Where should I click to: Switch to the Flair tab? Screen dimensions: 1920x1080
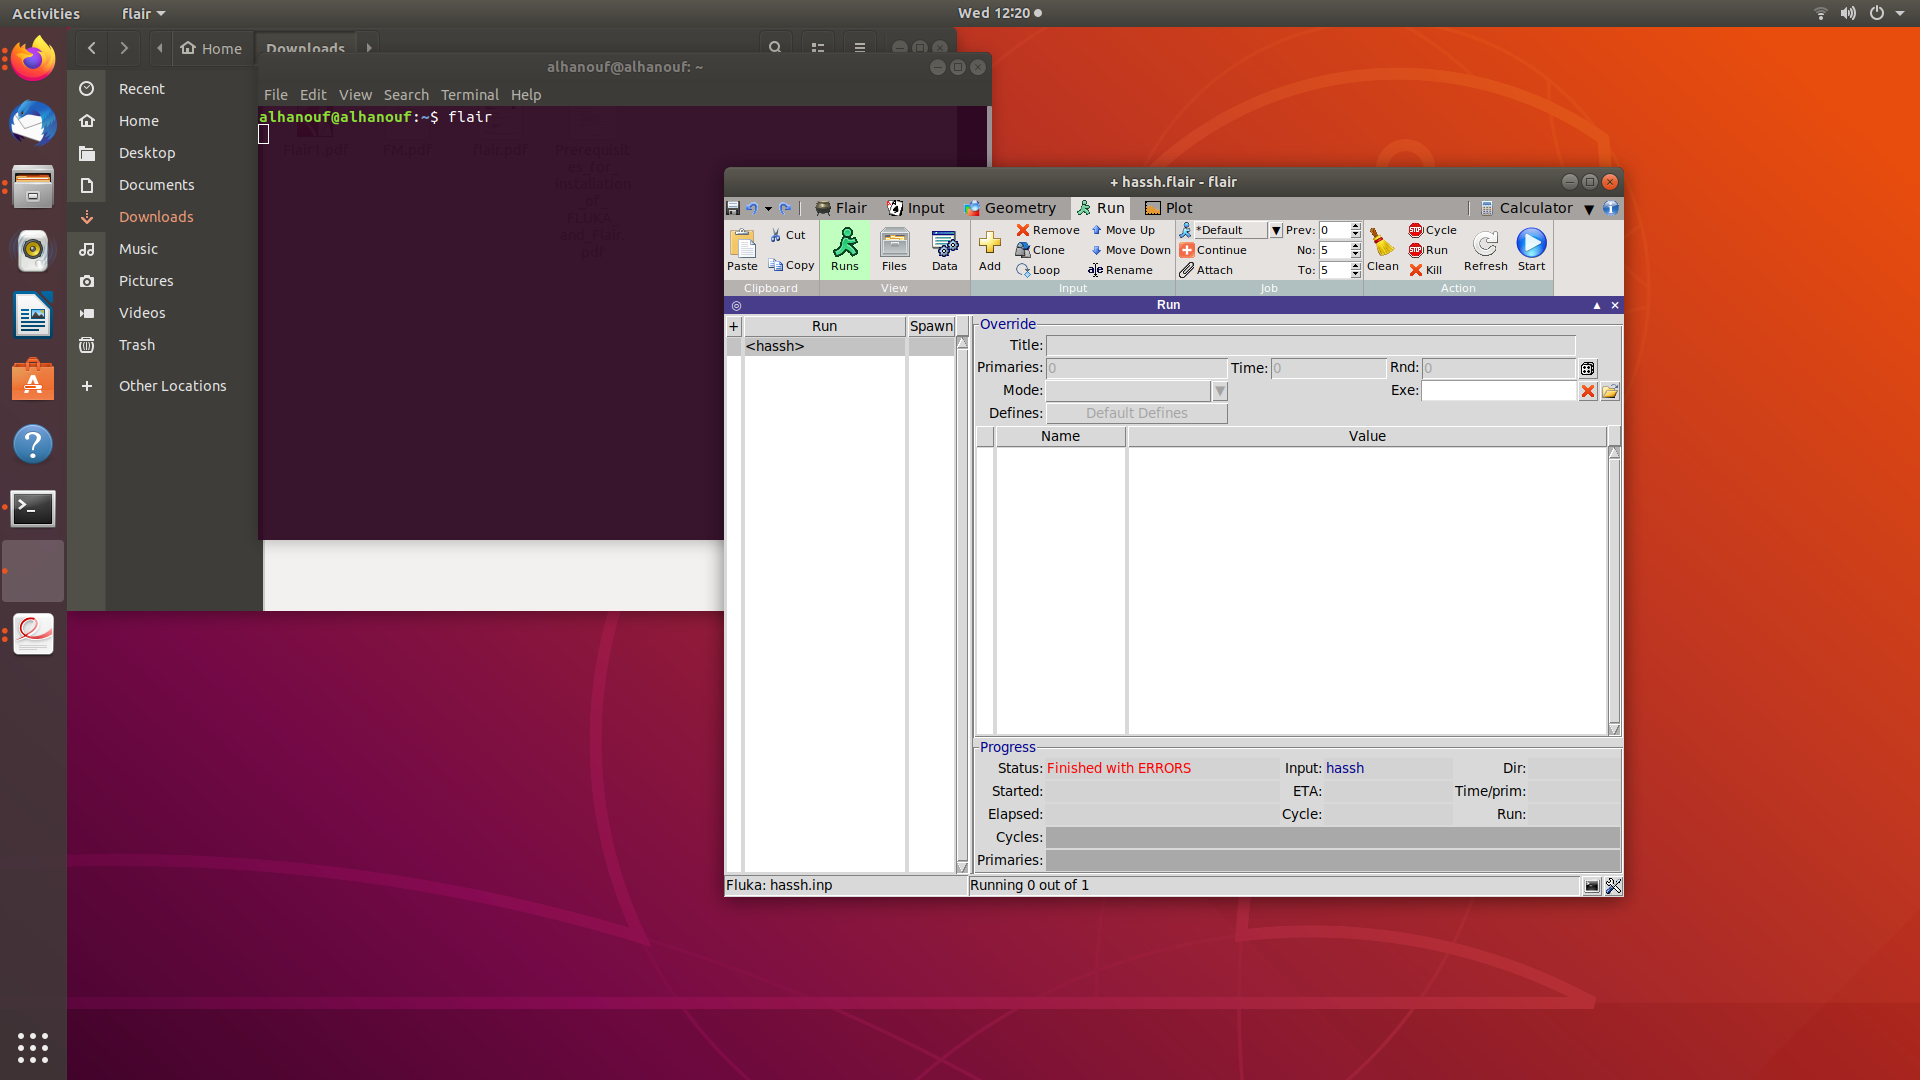pyautogui.click(x=841, y=208)
